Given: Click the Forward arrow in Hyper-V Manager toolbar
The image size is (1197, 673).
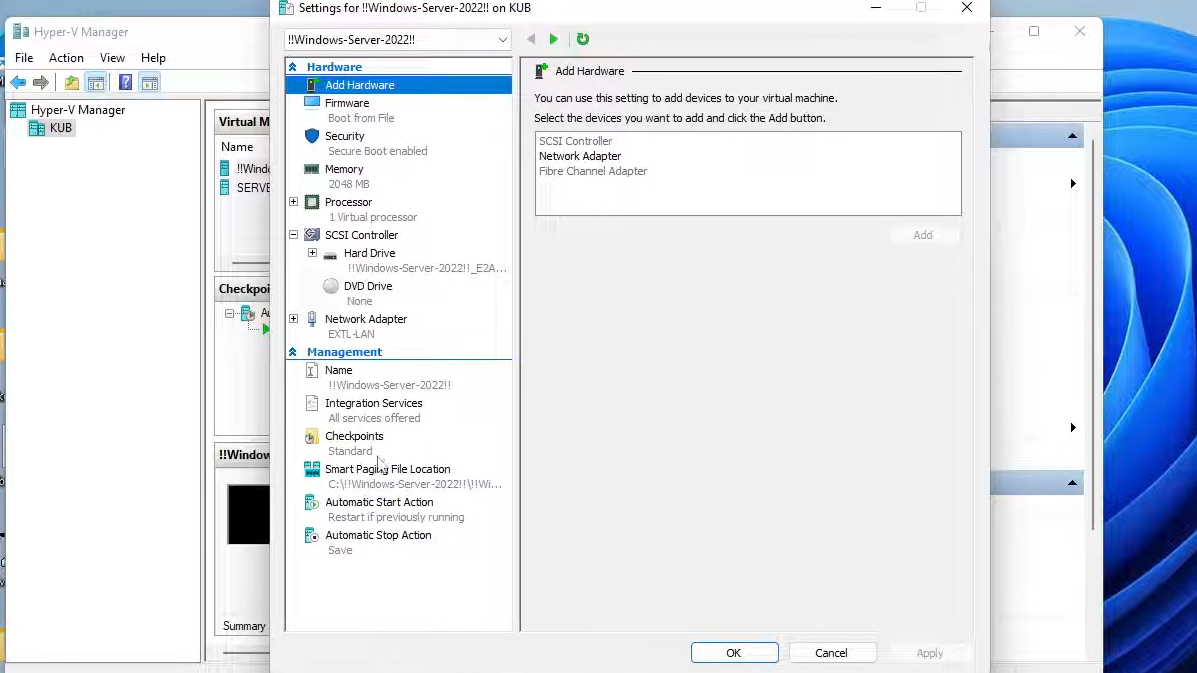Looking at the screenshot, I should click(41, 82).
